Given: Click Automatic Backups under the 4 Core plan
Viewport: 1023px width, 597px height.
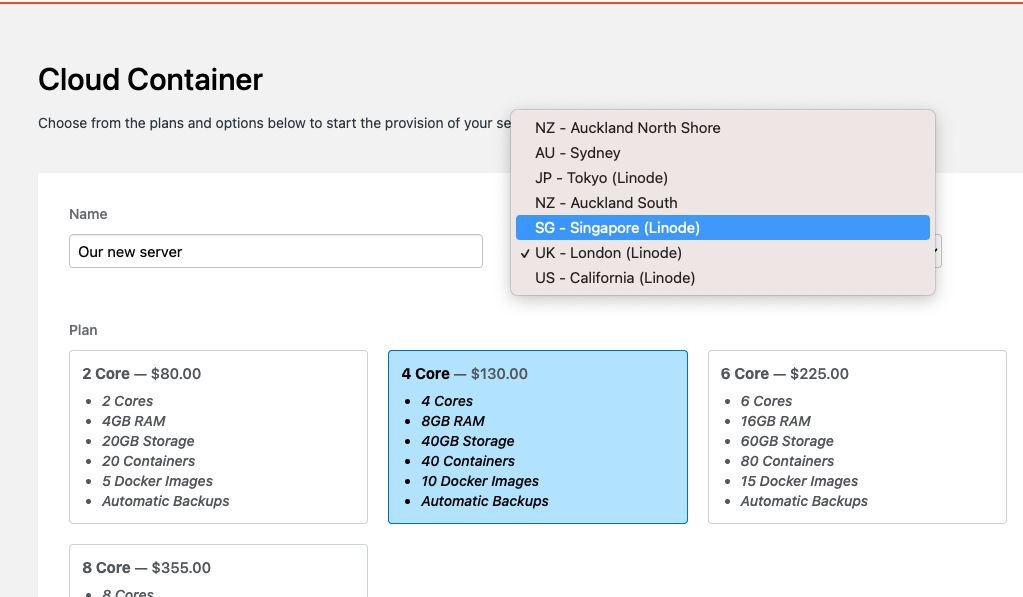Looking at the screenshot, I should (486, 501).
